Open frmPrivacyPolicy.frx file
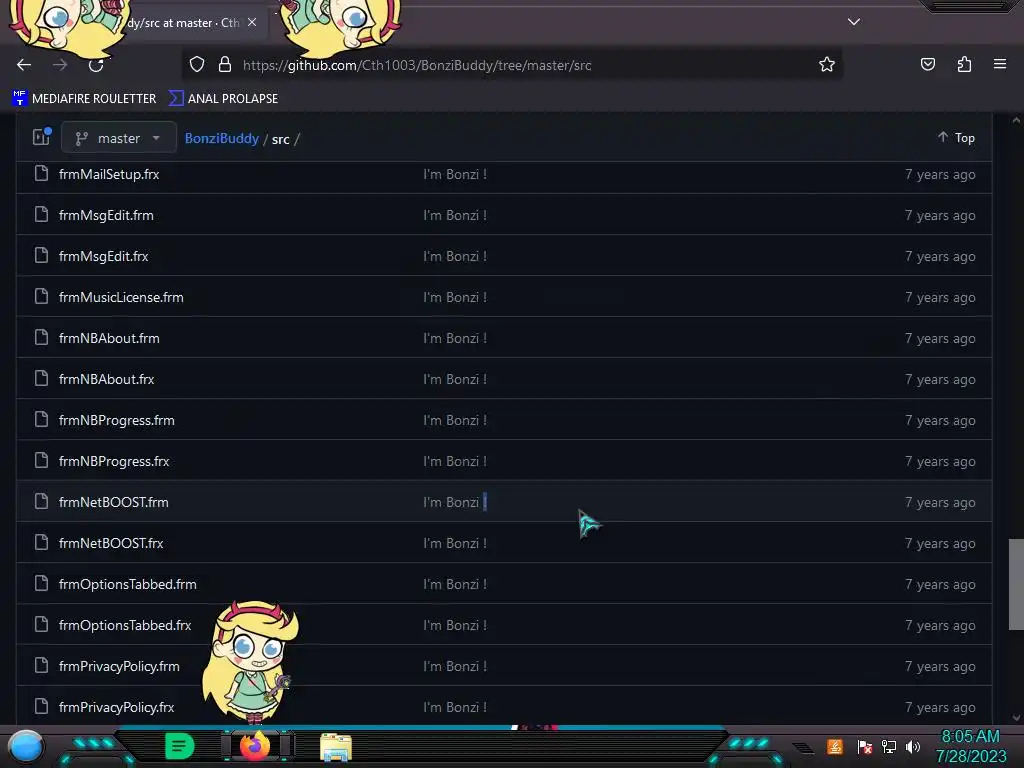Screen dimensions: 1024x768 (x=116, y=707)
